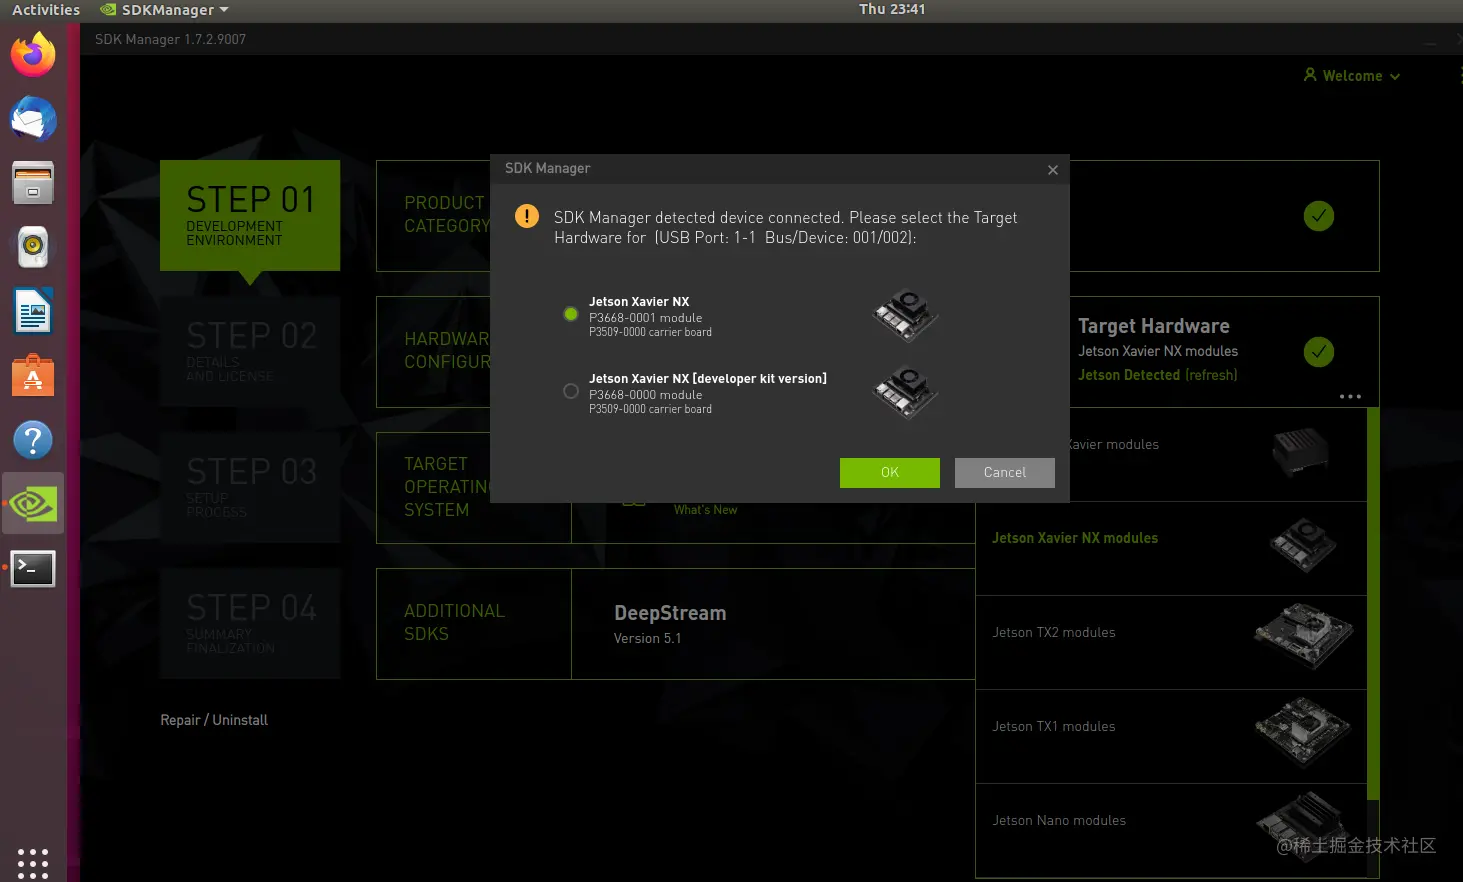Open the clock calendar Thu 23:41
This screenshot has height=882, width=1463.
[892, 9]
